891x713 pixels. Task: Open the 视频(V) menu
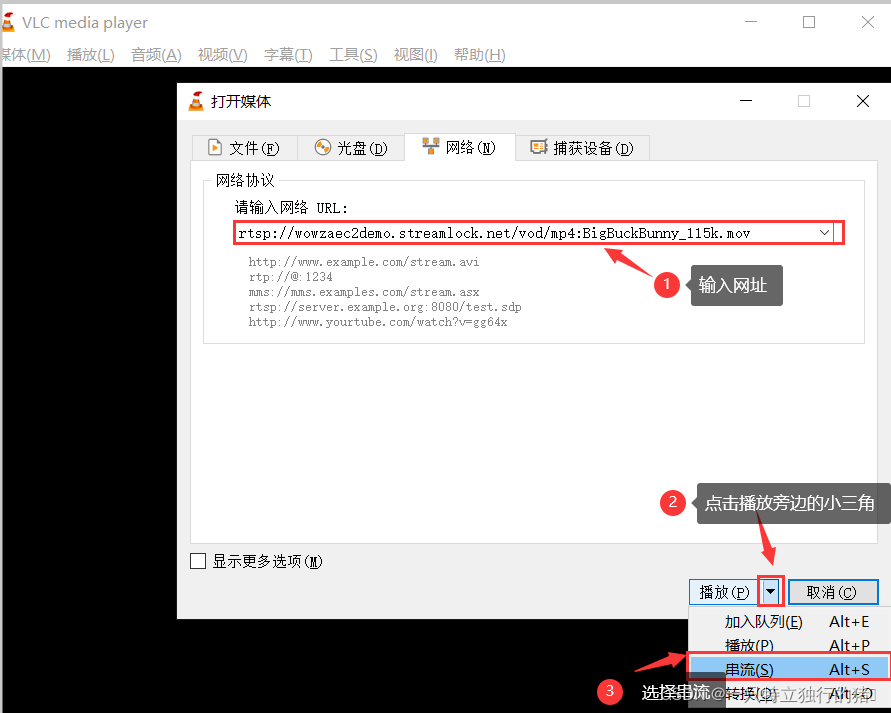222,55
